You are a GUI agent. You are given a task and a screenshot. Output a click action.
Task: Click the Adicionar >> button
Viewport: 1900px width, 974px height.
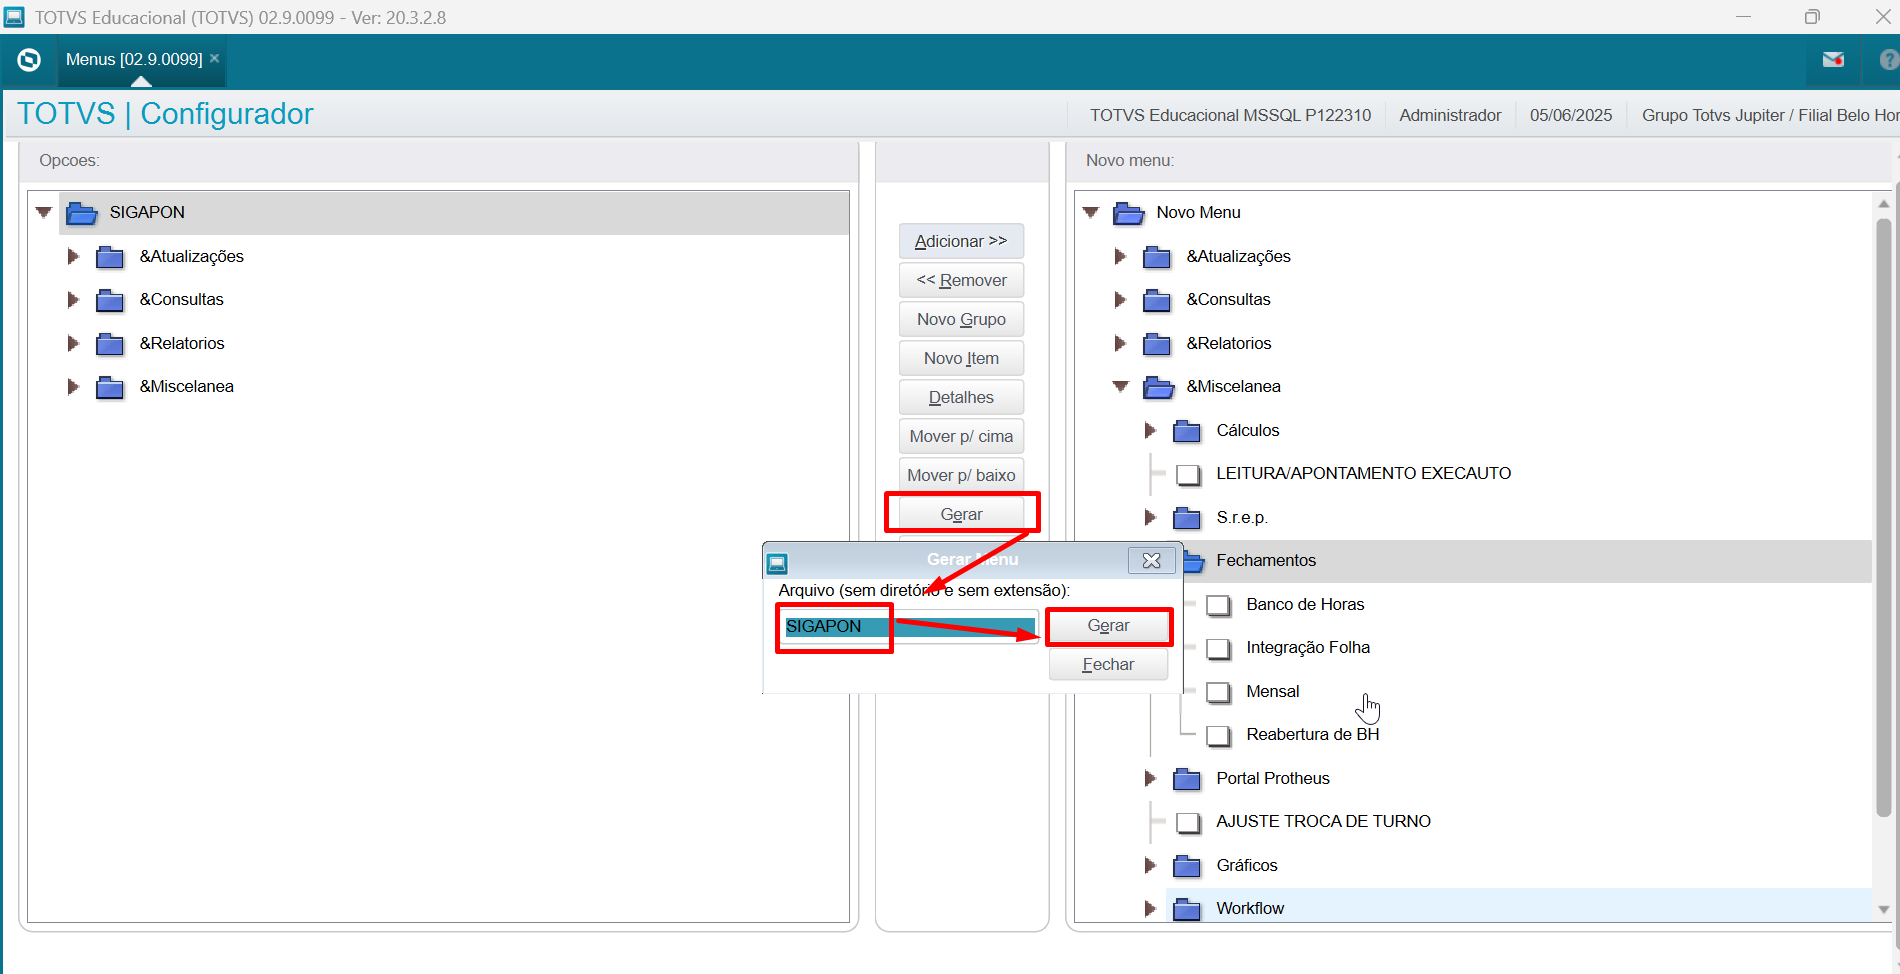[x=961, y=241]
